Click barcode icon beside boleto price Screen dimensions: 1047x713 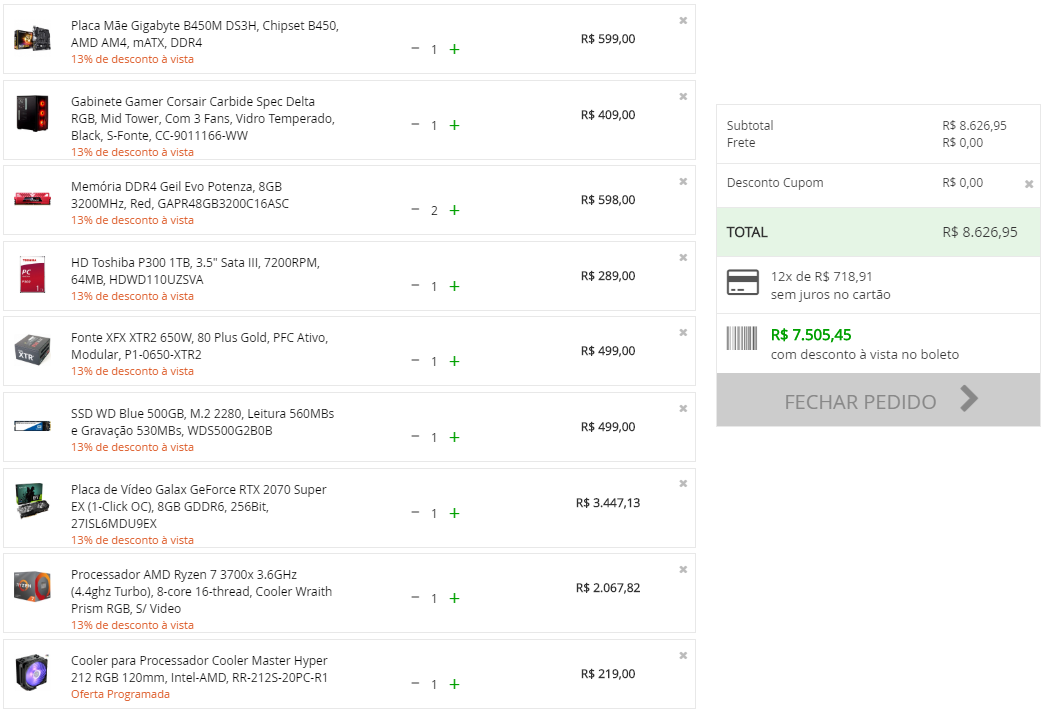coord(742,338)
